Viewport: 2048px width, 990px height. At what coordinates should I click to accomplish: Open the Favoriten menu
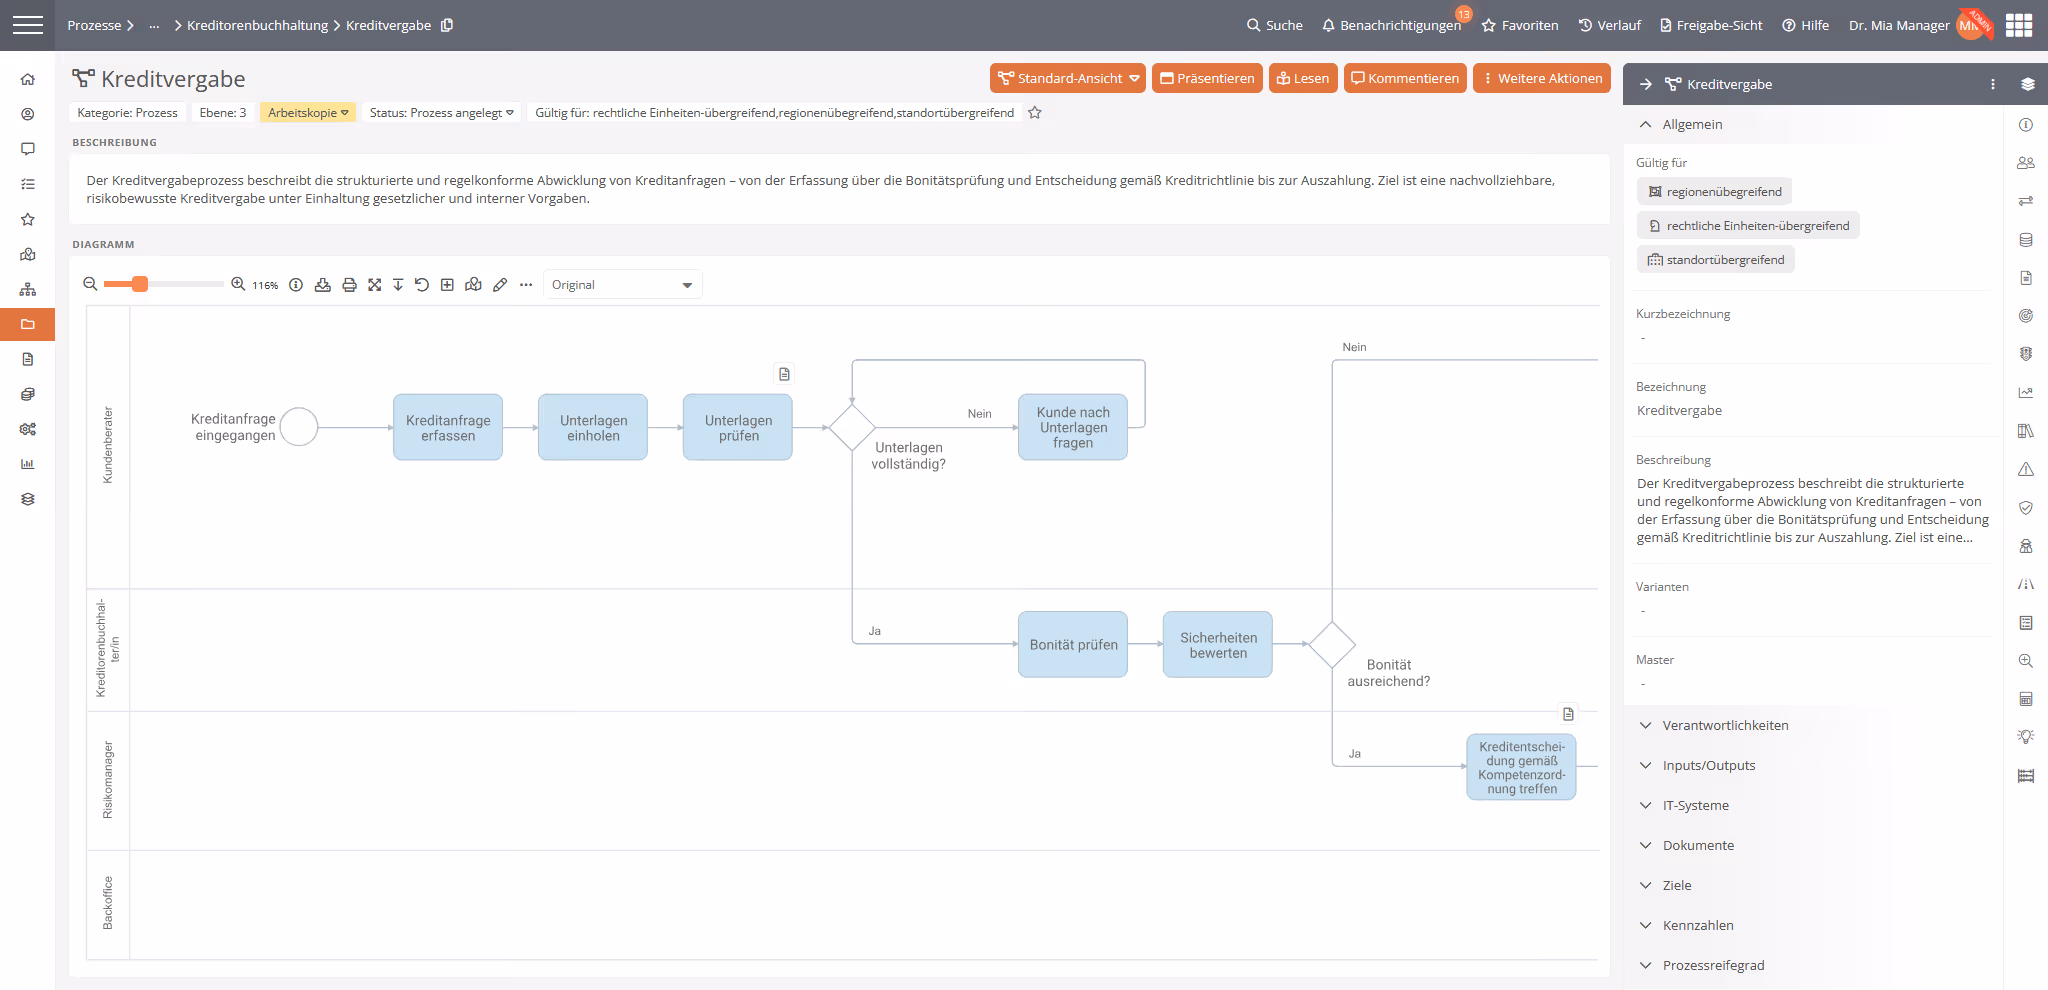coord(1520,25)
